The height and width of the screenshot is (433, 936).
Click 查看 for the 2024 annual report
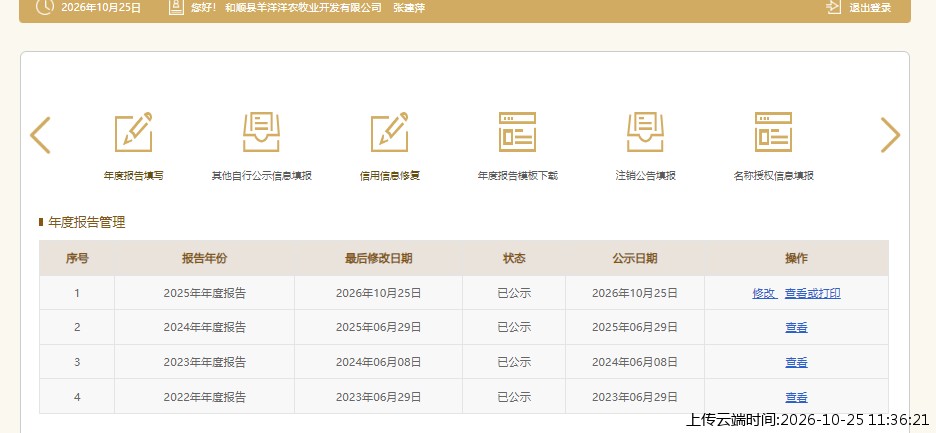tap(796, 327)
